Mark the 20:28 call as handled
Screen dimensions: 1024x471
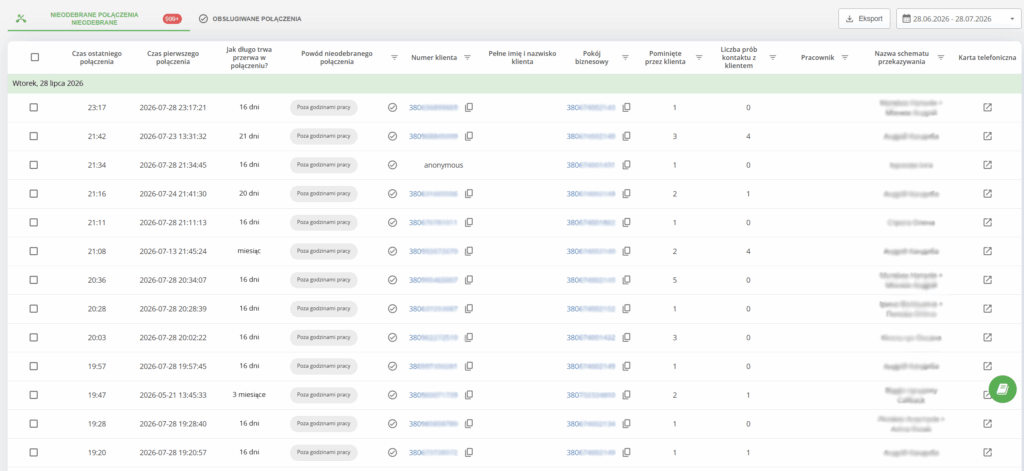point(392,308)
